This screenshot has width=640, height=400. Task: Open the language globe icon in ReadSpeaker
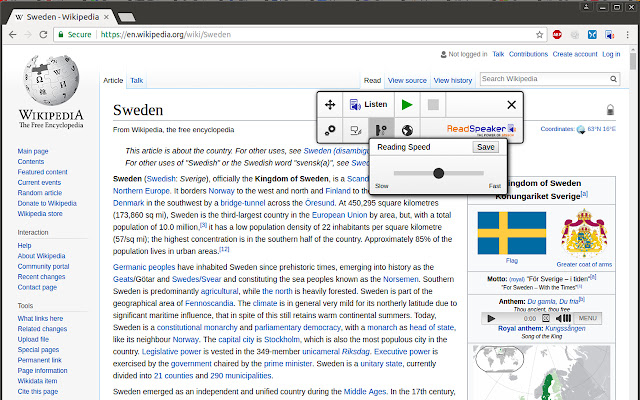pyautogui.click(x=407, y=130)
